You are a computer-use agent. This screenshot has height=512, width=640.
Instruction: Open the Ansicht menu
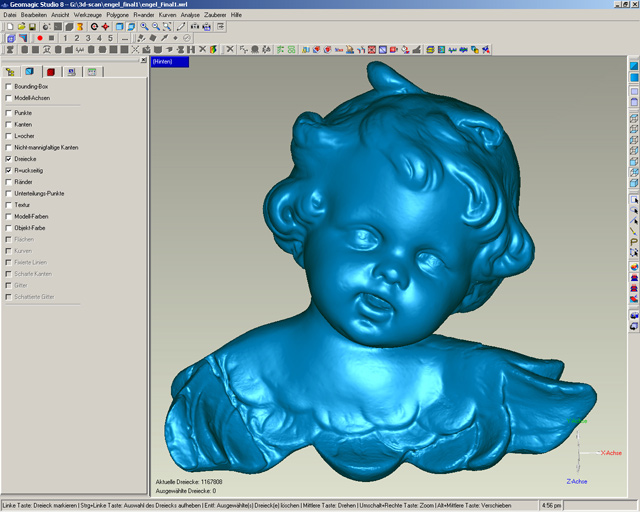coord(60,15)
